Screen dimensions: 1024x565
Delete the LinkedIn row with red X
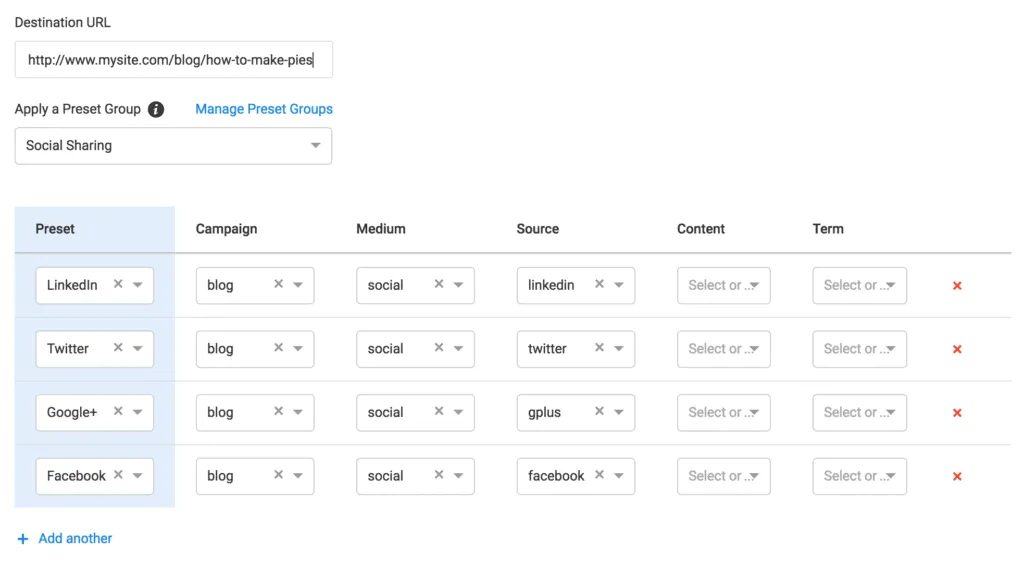pos(957,286)
